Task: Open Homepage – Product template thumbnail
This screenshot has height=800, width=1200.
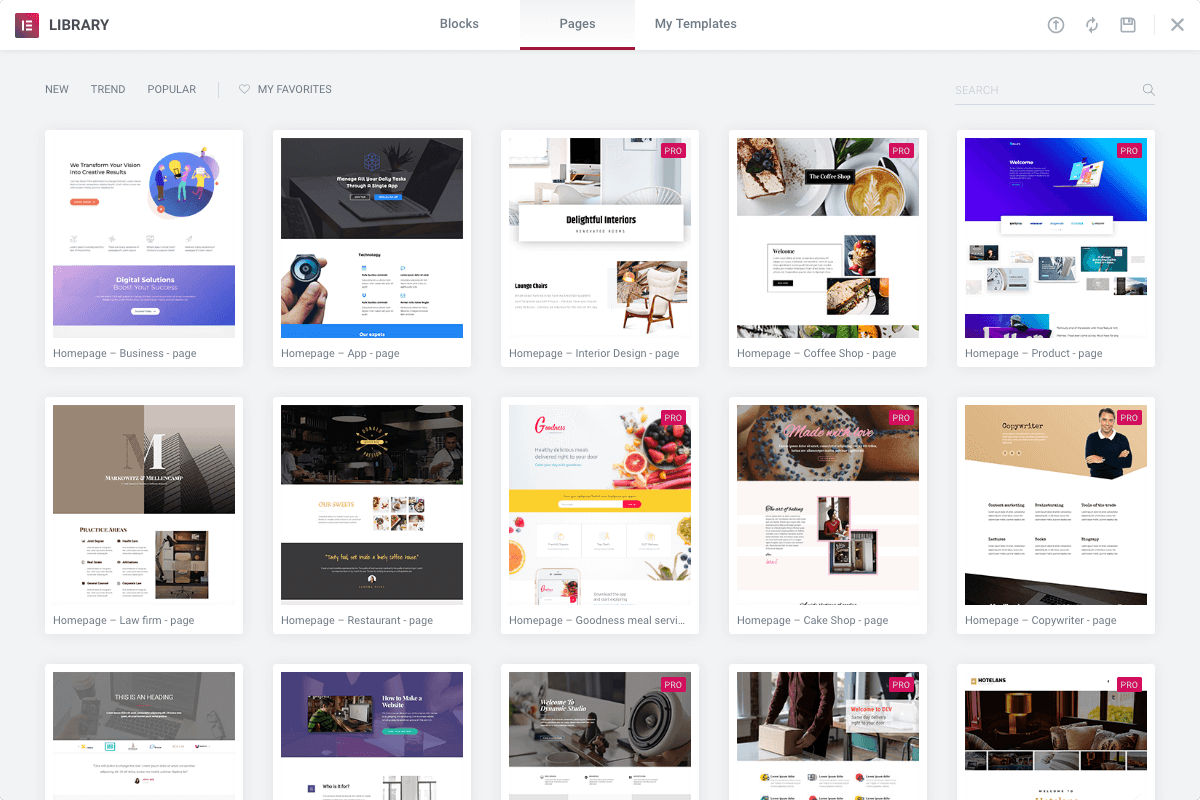Action: click(x=1056, y=238)
